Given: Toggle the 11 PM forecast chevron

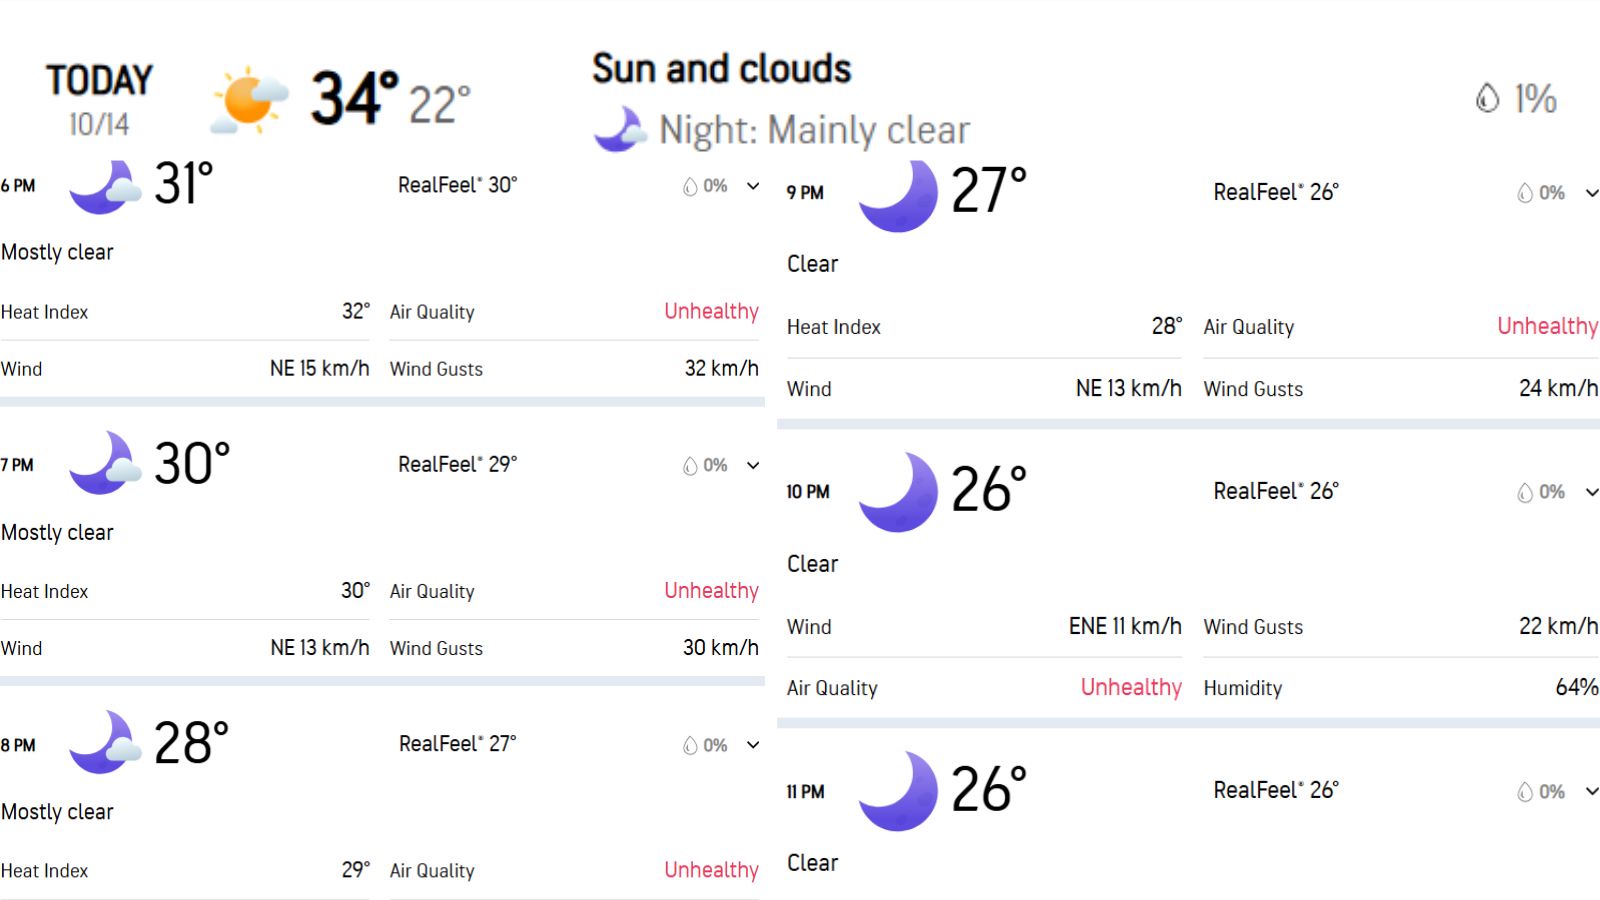Looking at the screenshot, I should click(x=1592, y=791).
